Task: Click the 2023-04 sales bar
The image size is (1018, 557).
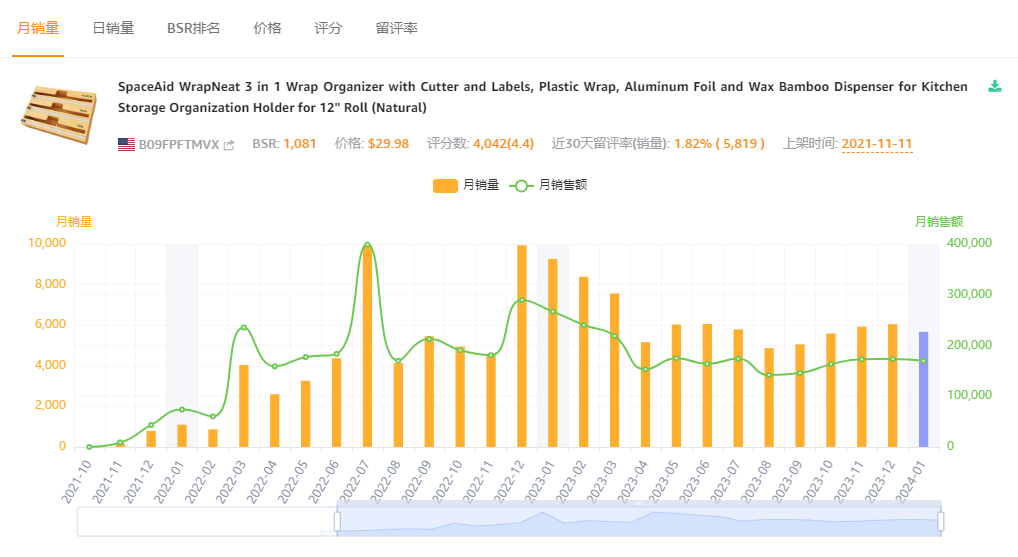Action: point(645,395)
